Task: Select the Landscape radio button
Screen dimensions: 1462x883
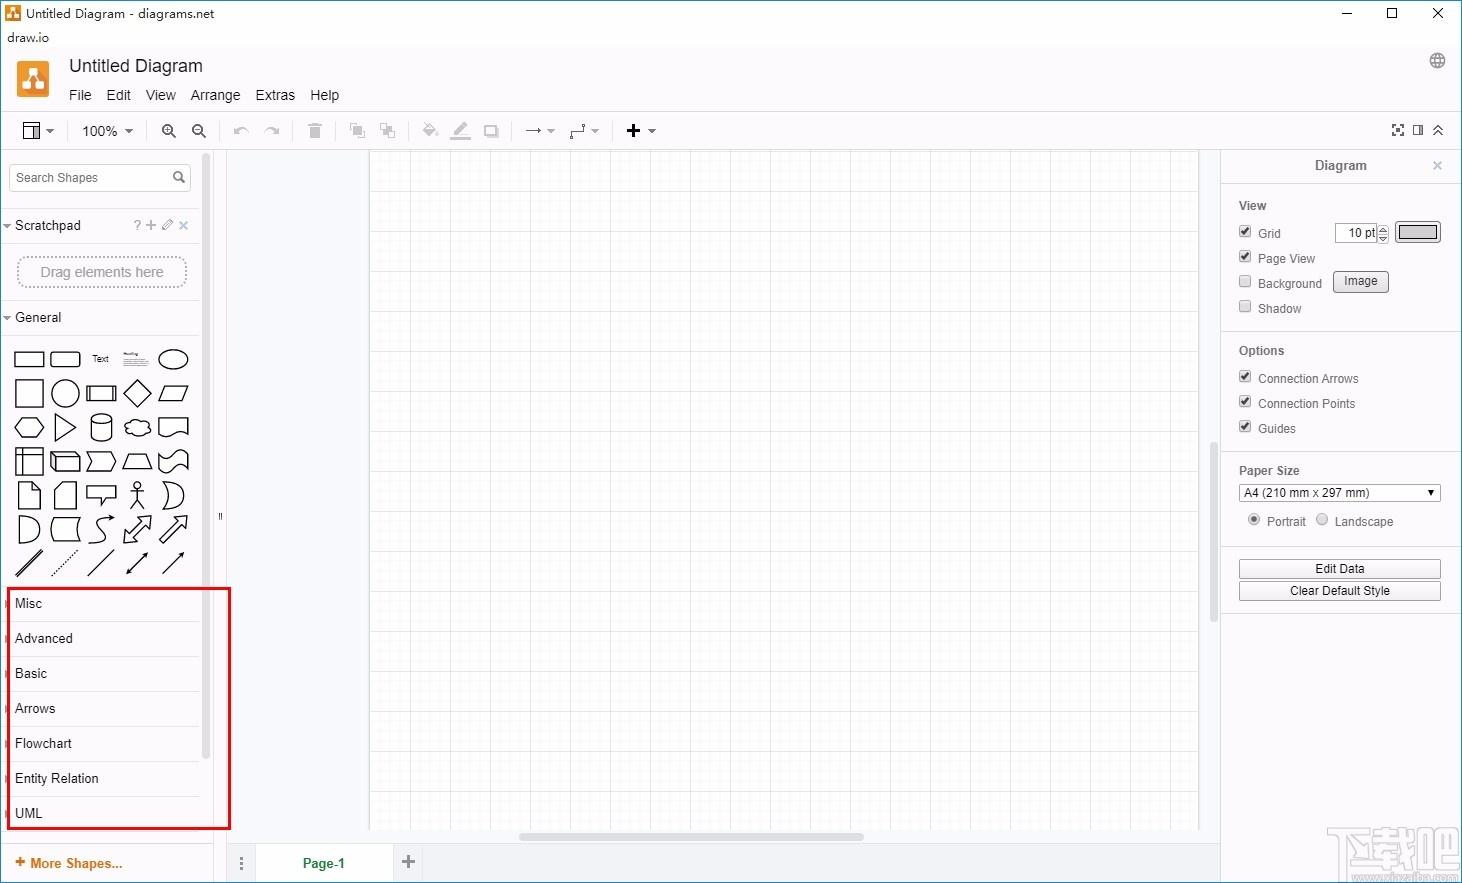Action: click(1322, 520)
